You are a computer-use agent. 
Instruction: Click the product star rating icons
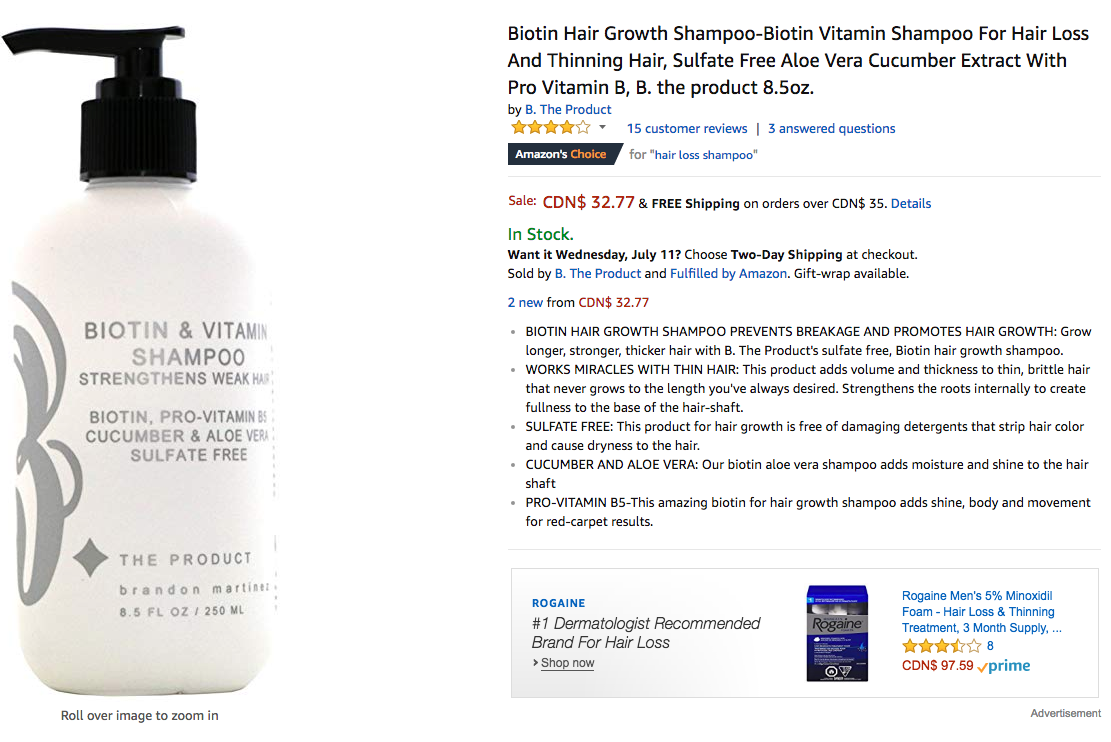click(551, 128)
